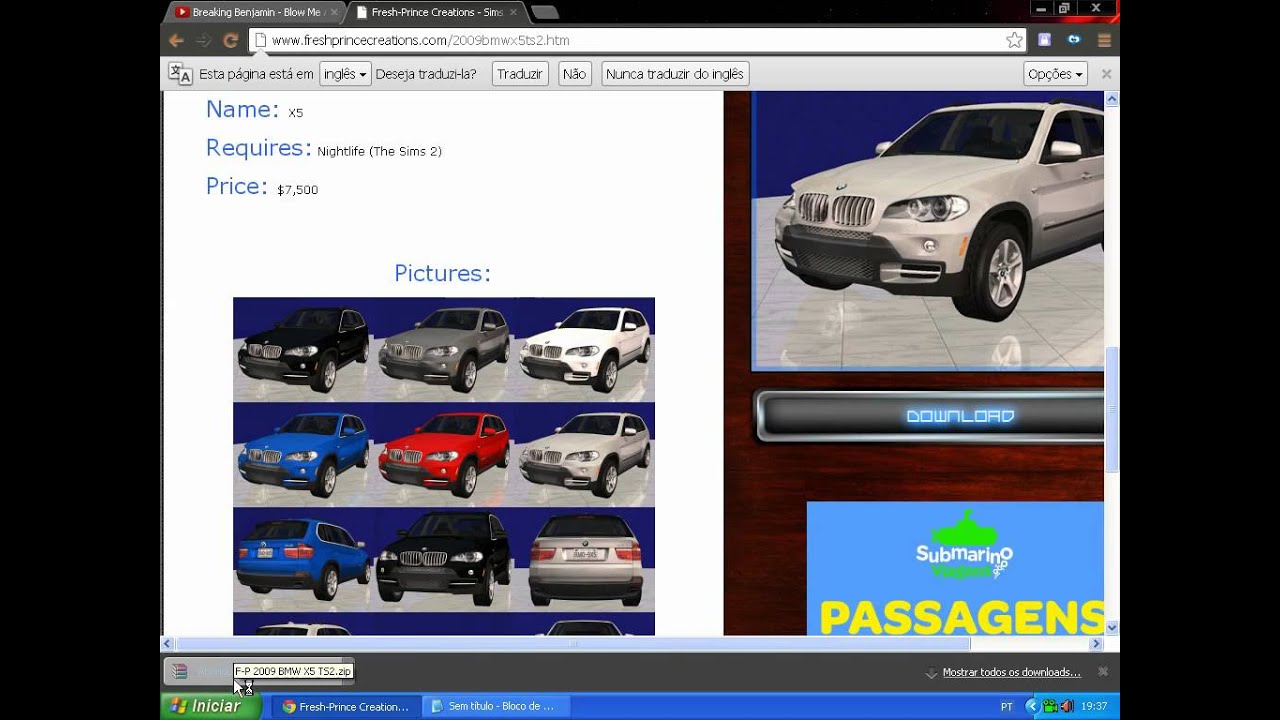The image size is (1280, 720).
Task: Click the large silver BMW X5 image
Action: point(928,230)
